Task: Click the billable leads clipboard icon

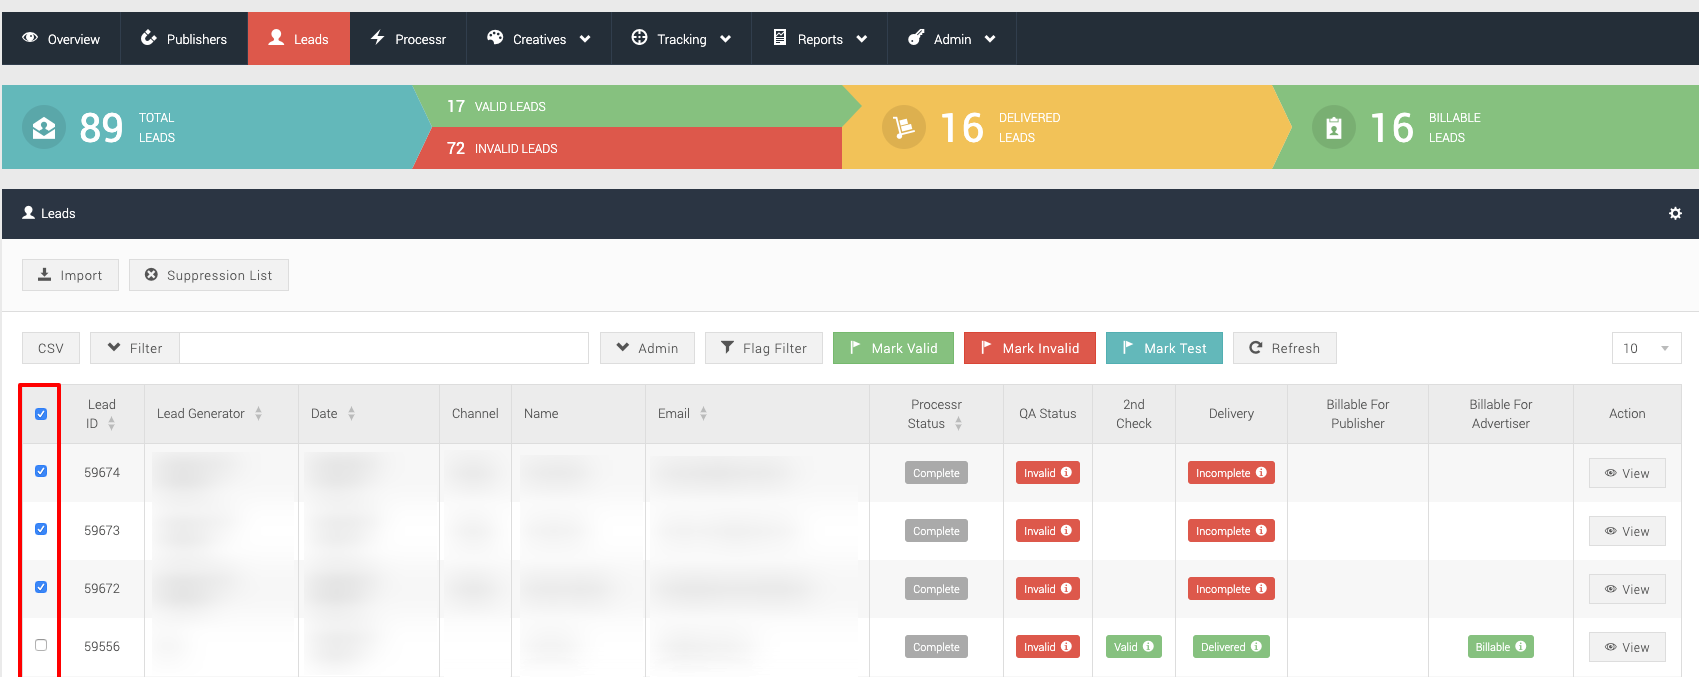Action: click(1333, 127)
